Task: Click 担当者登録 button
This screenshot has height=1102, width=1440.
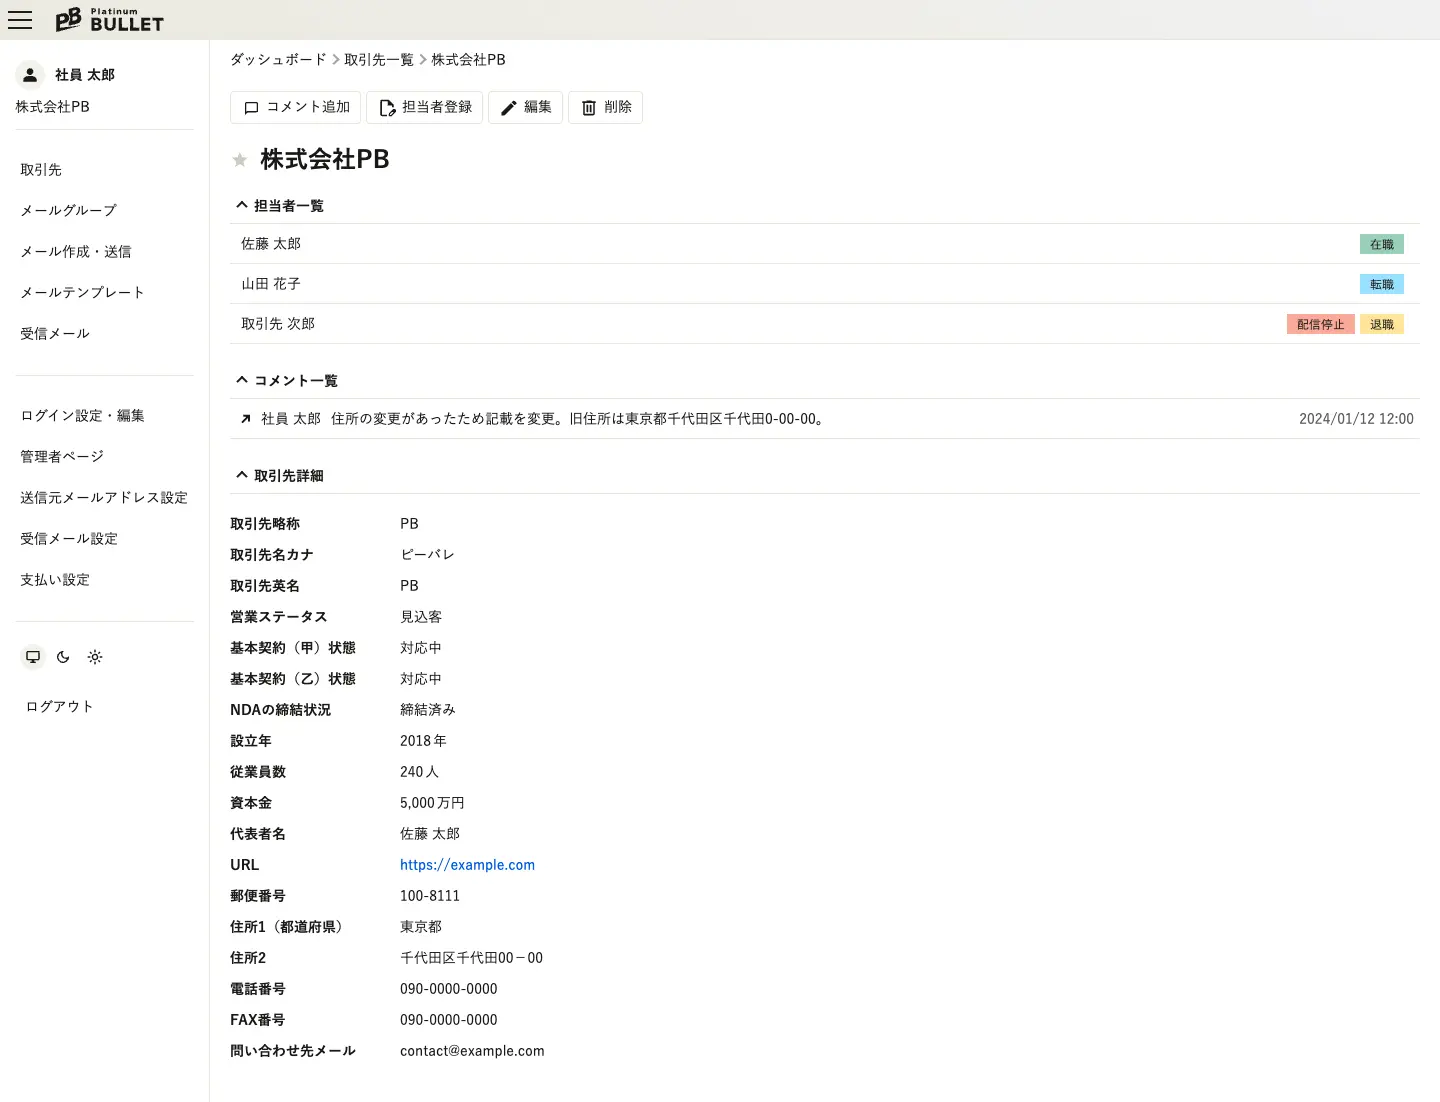Action: (425, 107)
